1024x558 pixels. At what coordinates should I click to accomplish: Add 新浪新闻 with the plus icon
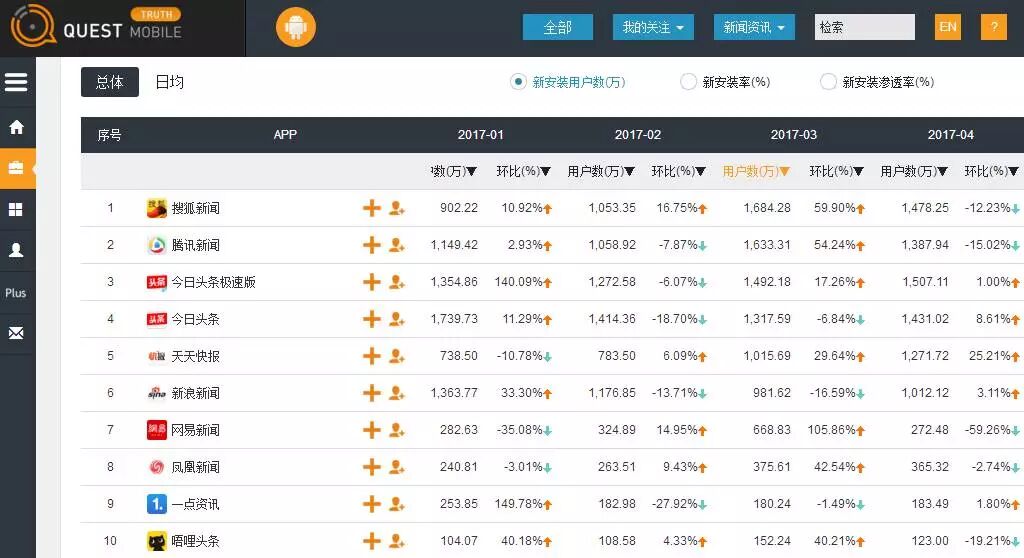(372, 393)
